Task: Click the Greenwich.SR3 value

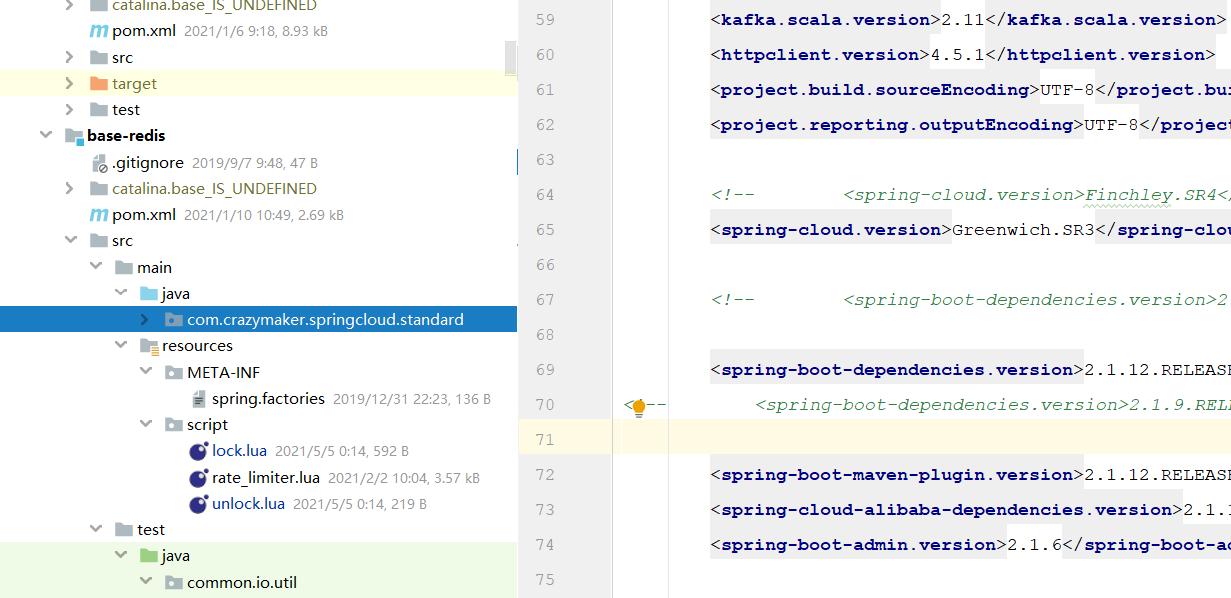Action: [1024, 230]
